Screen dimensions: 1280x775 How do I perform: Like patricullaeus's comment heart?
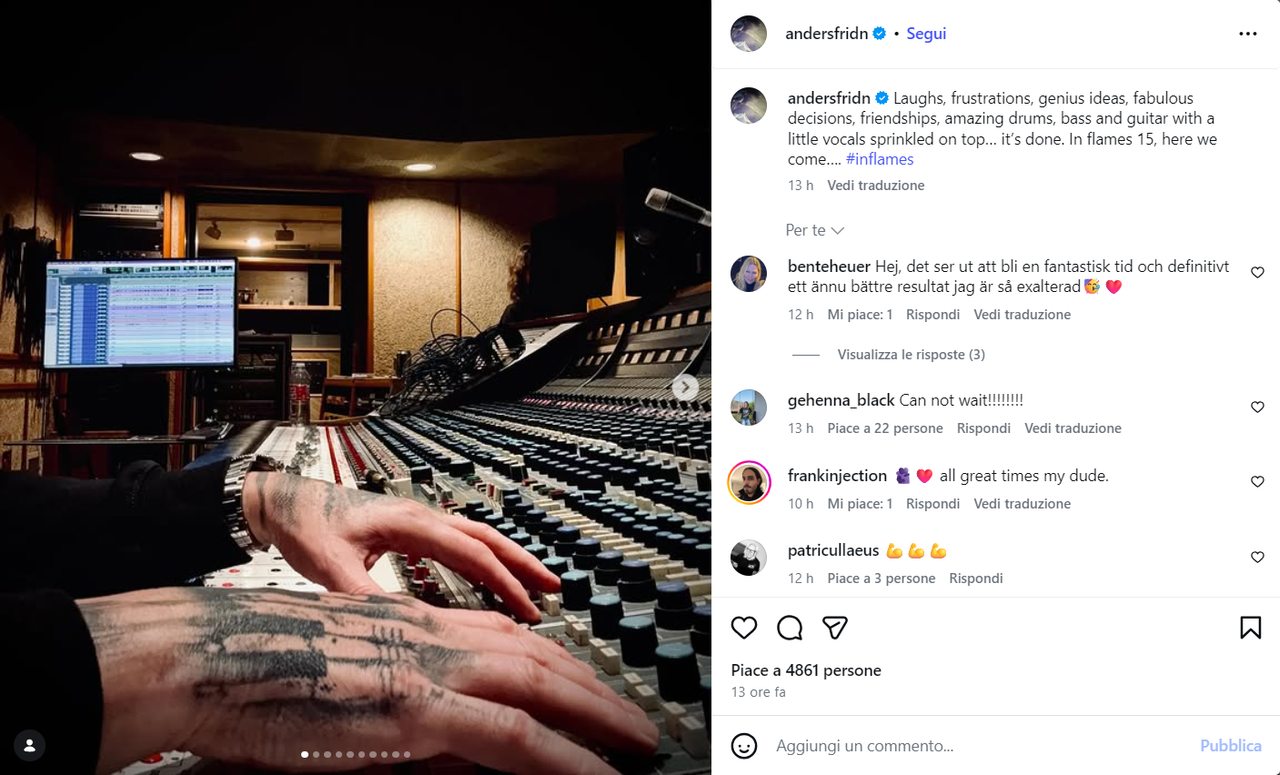click(1258, 557)
